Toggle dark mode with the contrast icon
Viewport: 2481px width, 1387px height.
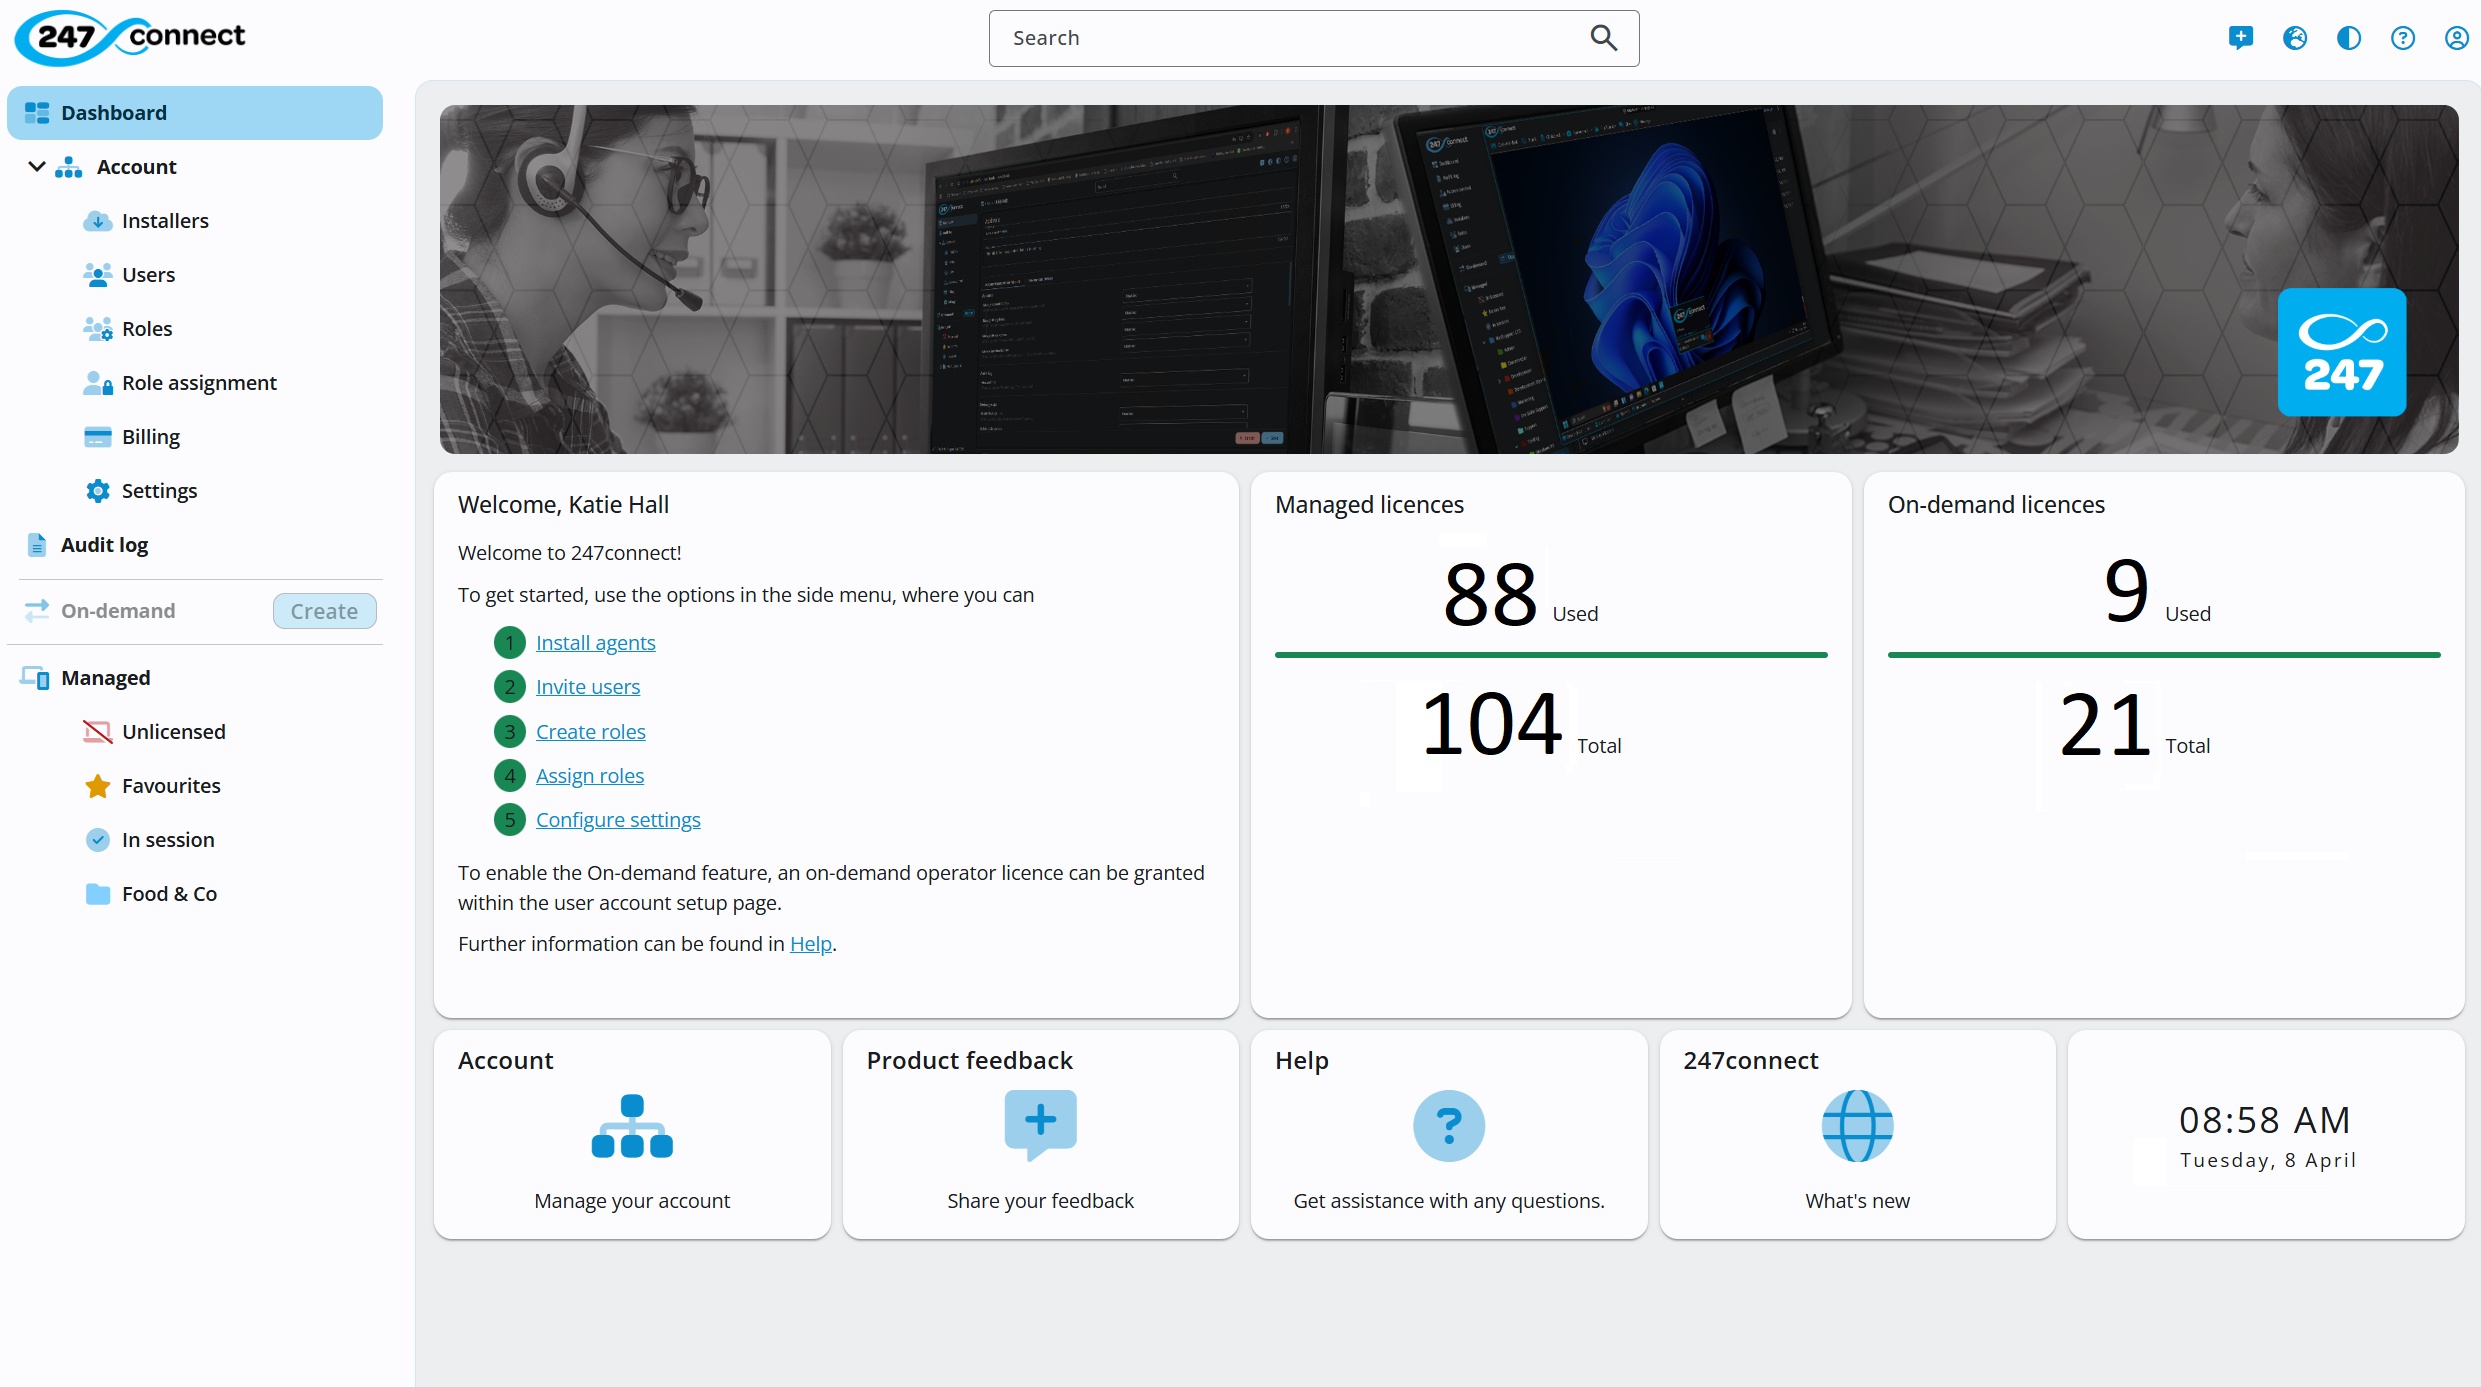[2349, 37]
